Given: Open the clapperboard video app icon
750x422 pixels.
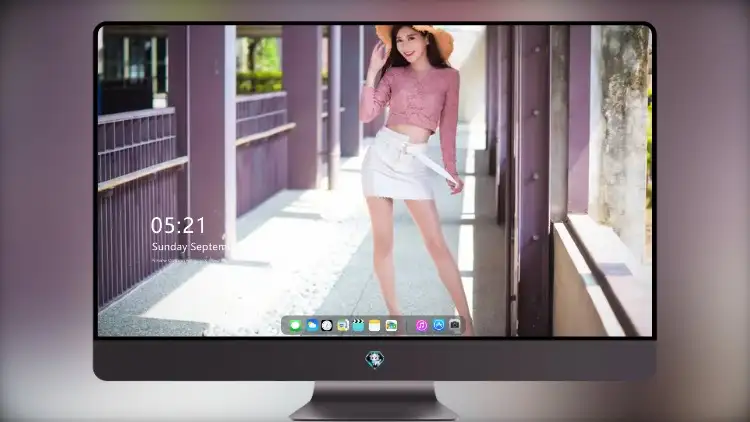Looking at the screenshot, I should (x=358, y=326).
